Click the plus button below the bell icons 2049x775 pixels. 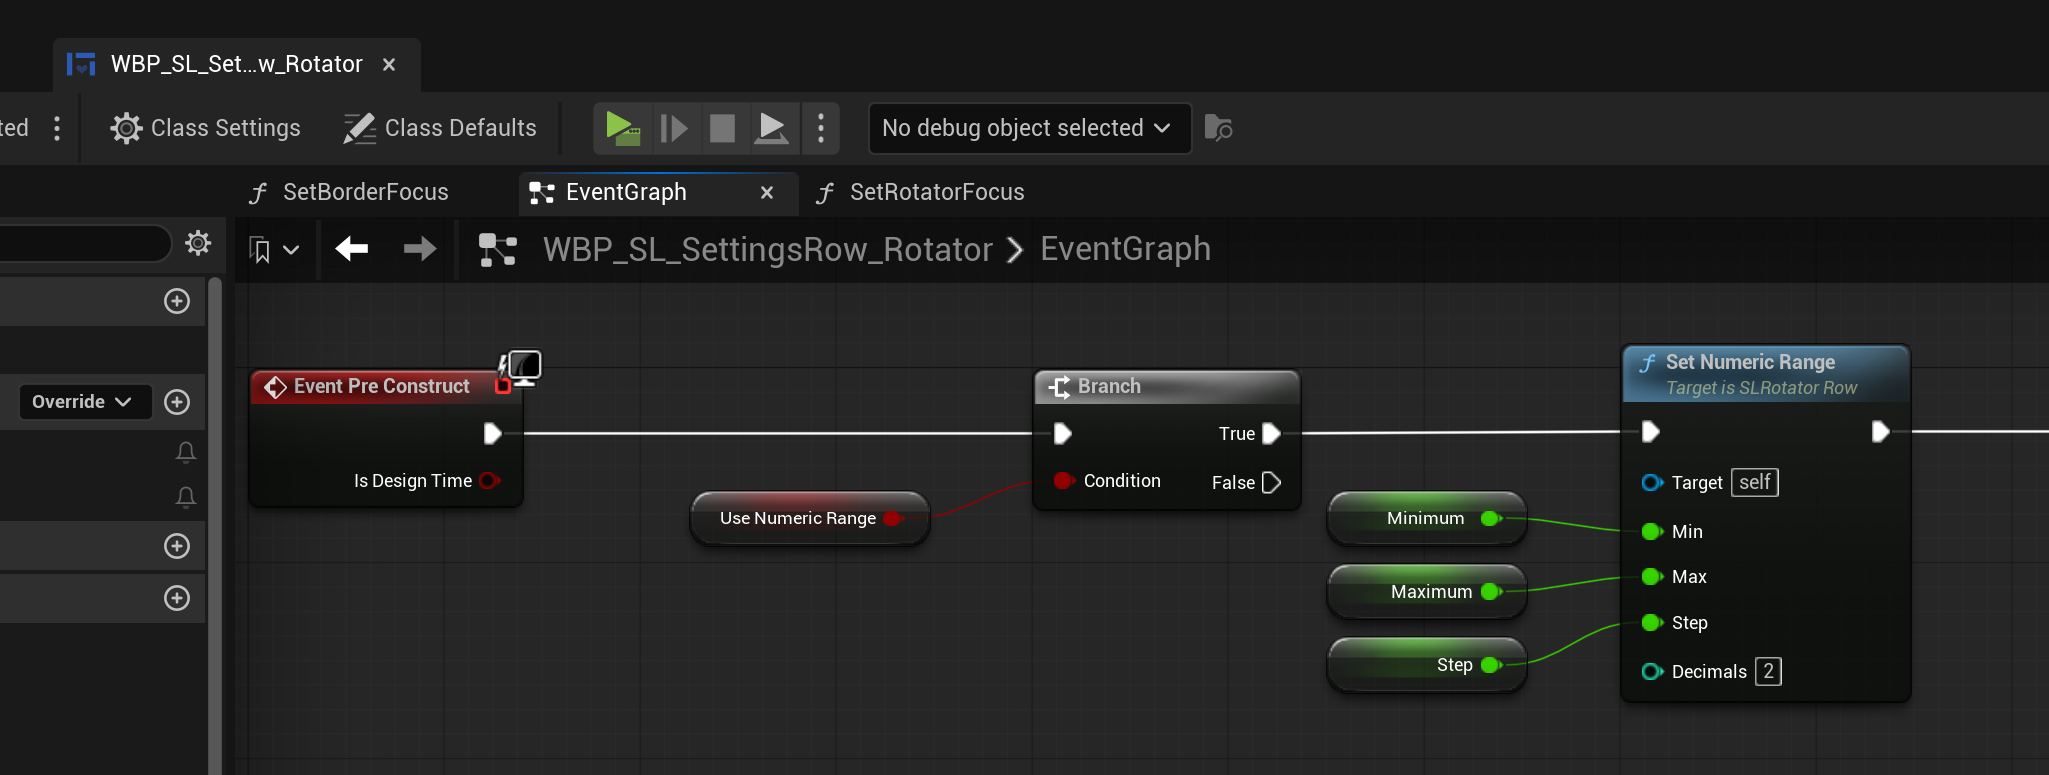point(177,546)
